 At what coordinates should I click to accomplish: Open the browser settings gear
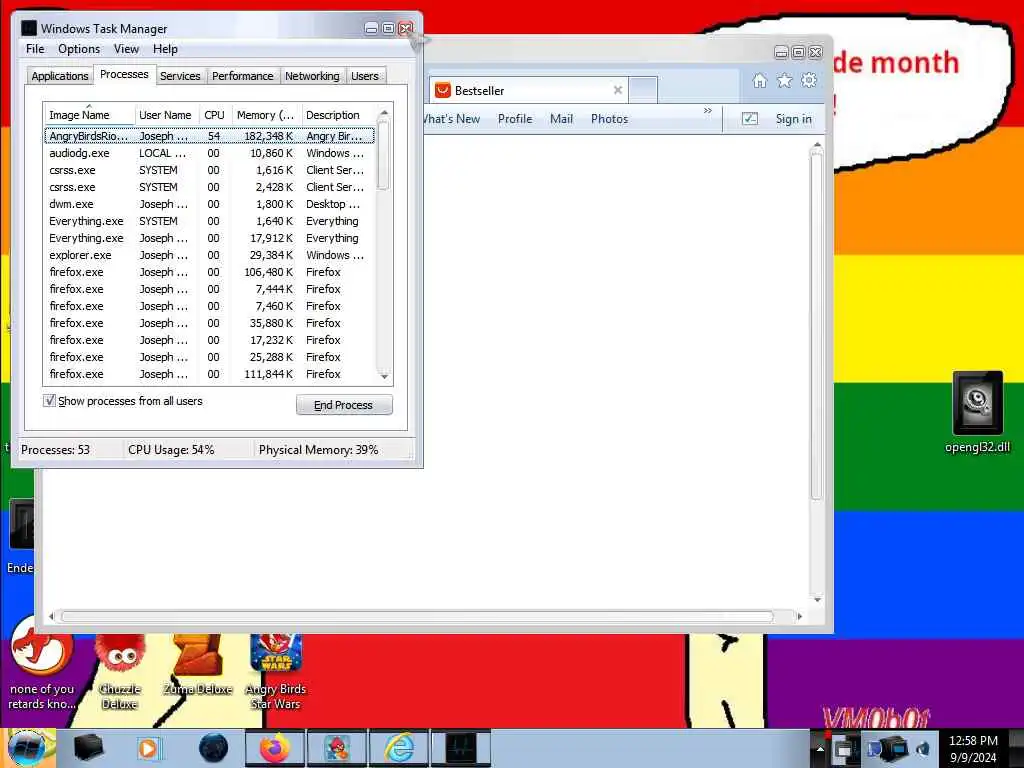(809, 80)
